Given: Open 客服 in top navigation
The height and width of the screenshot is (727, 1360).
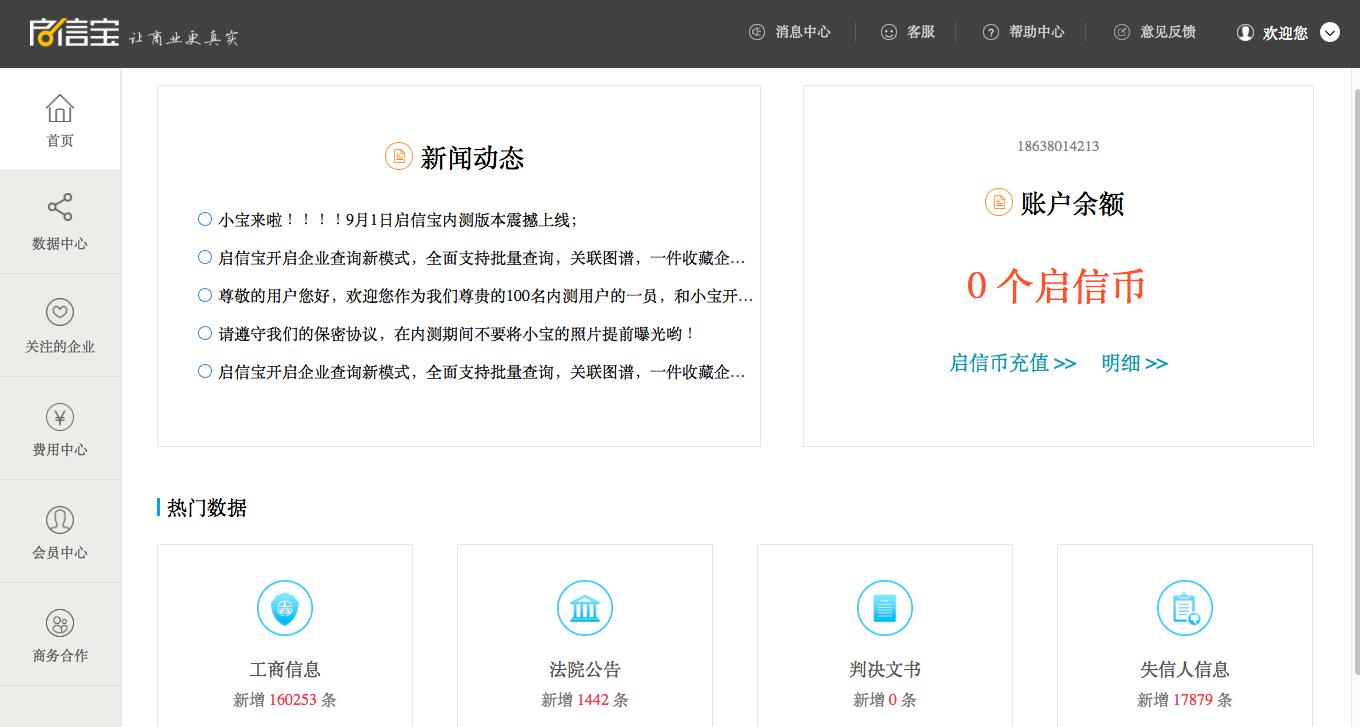Looking at the screenshot, I should 908,32.
